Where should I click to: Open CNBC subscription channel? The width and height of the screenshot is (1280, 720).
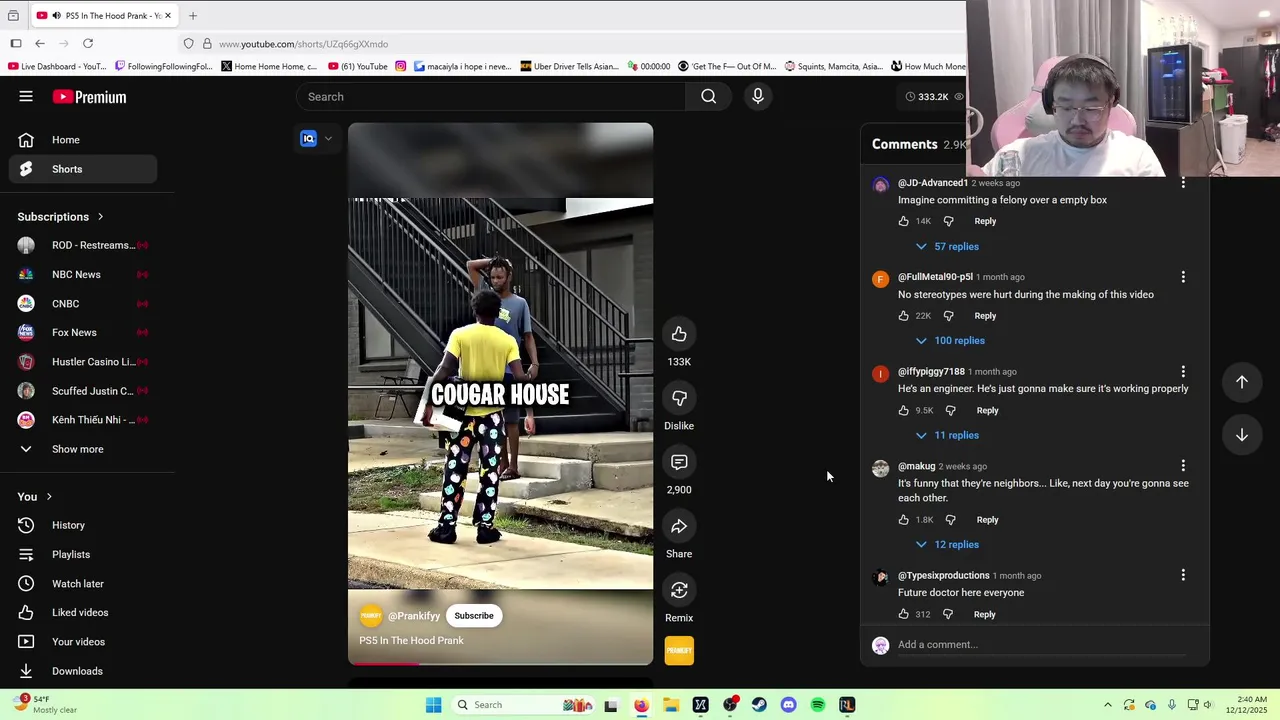pos(83,304)
